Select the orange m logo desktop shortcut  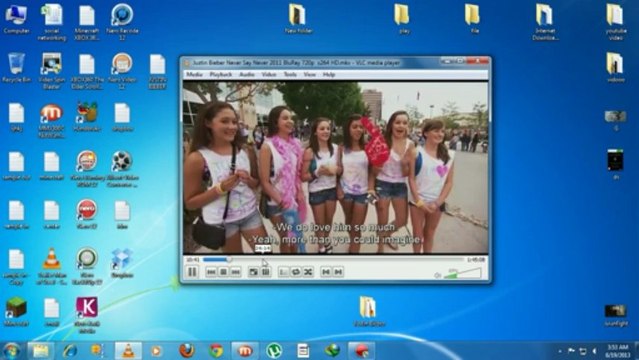(x=52, y=119)
